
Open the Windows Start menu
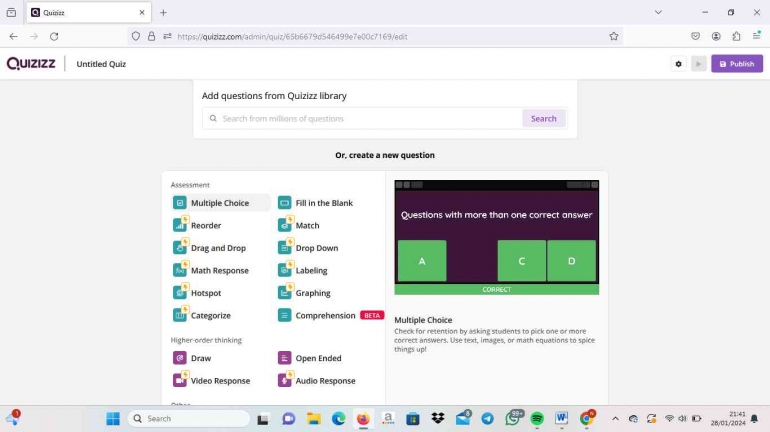point(113,419)
